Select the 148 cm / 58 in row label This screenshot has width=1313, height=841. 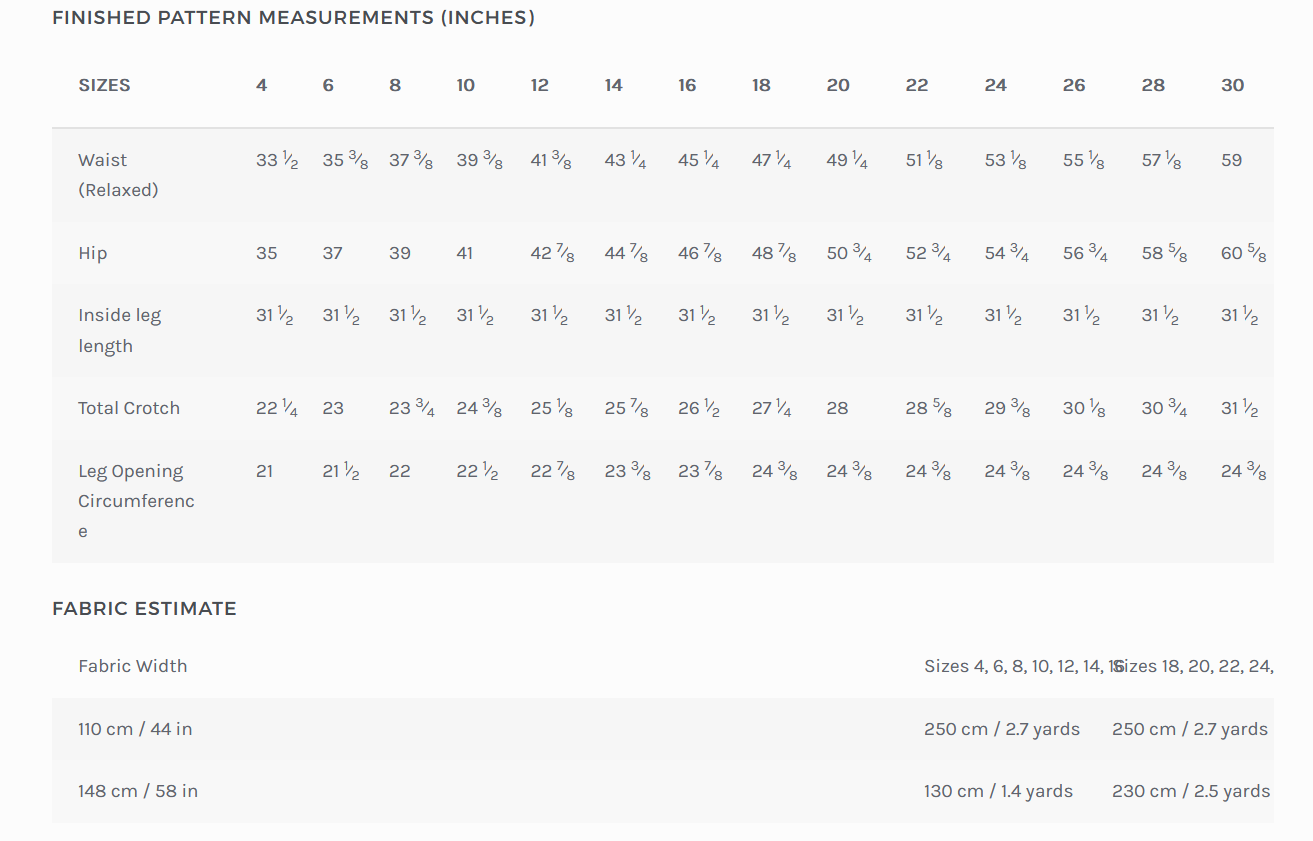[x=138, y=791]
